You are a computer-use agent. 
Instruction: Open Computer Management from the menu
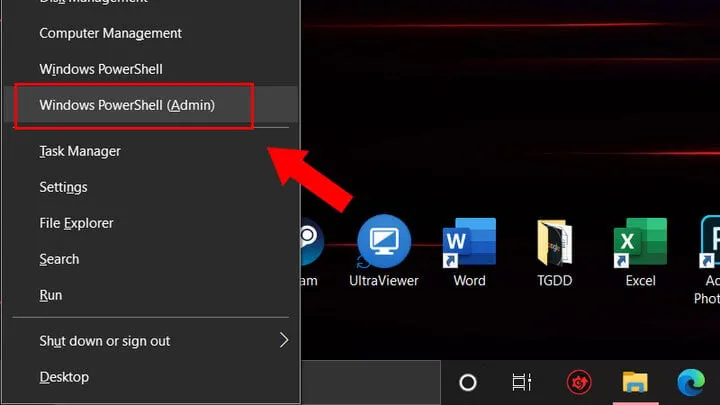(x=110, y=33)
